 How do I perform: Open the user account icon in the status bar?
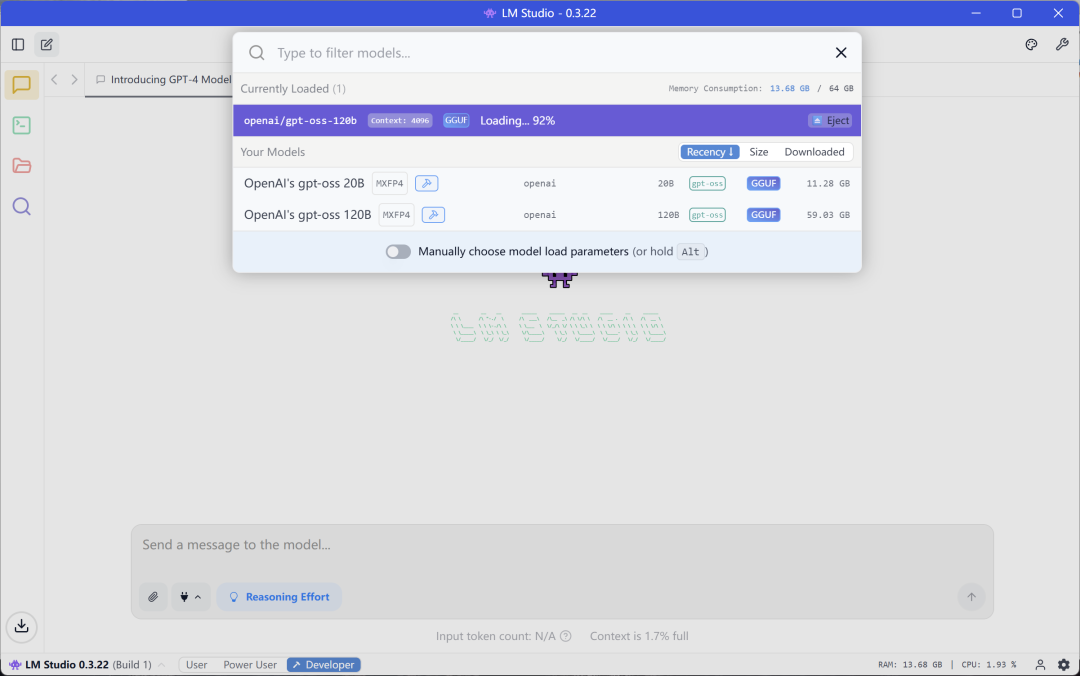coord(1040,665)
